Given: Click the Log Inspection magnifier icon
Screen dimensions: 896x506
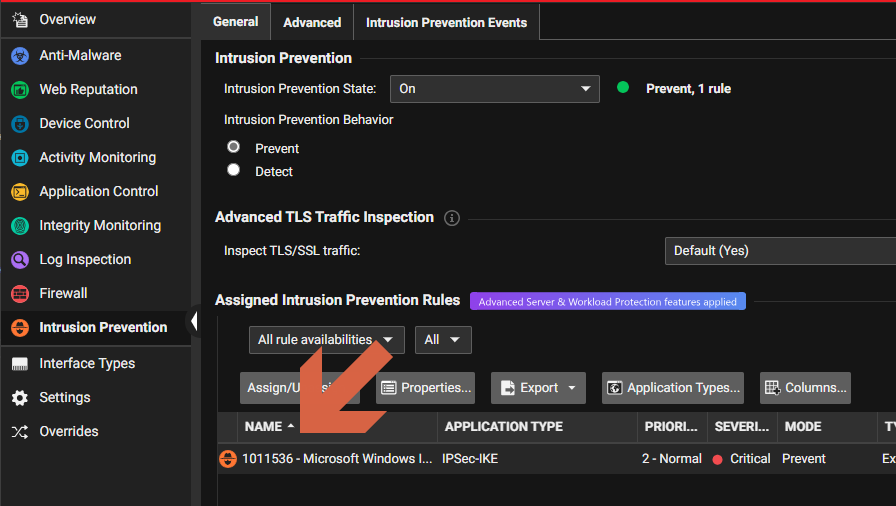Looking at the screenshot, I should [x=20, y=260].
